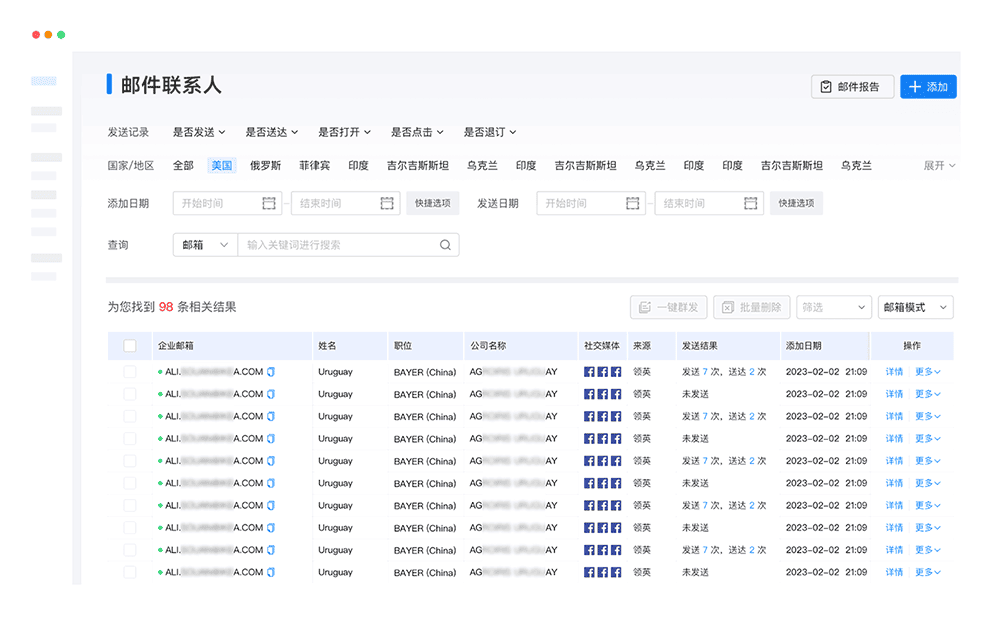This screenshot has width=1000, height=629.
Task: Toggle the select-all checkbox in table header
Action: coord(130,346)
